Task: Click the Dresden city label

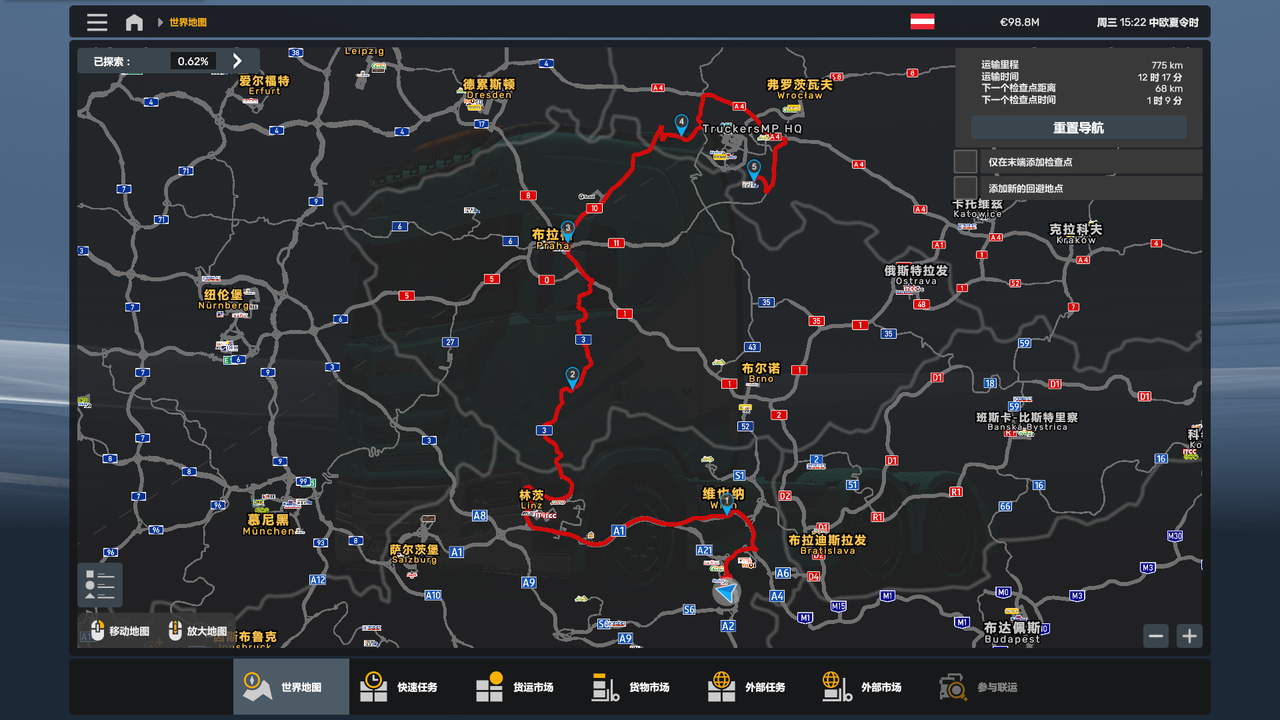Action: point(489,90)
